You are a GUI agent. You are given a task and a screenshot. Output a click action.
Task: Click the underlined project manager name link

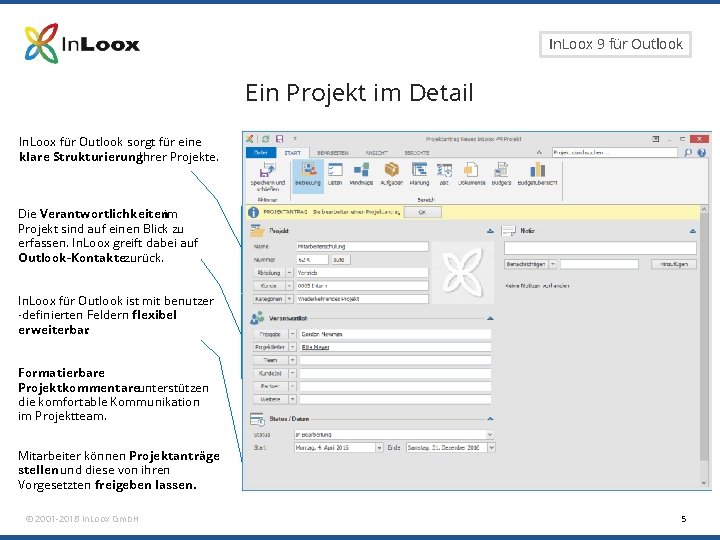[315, 347]
